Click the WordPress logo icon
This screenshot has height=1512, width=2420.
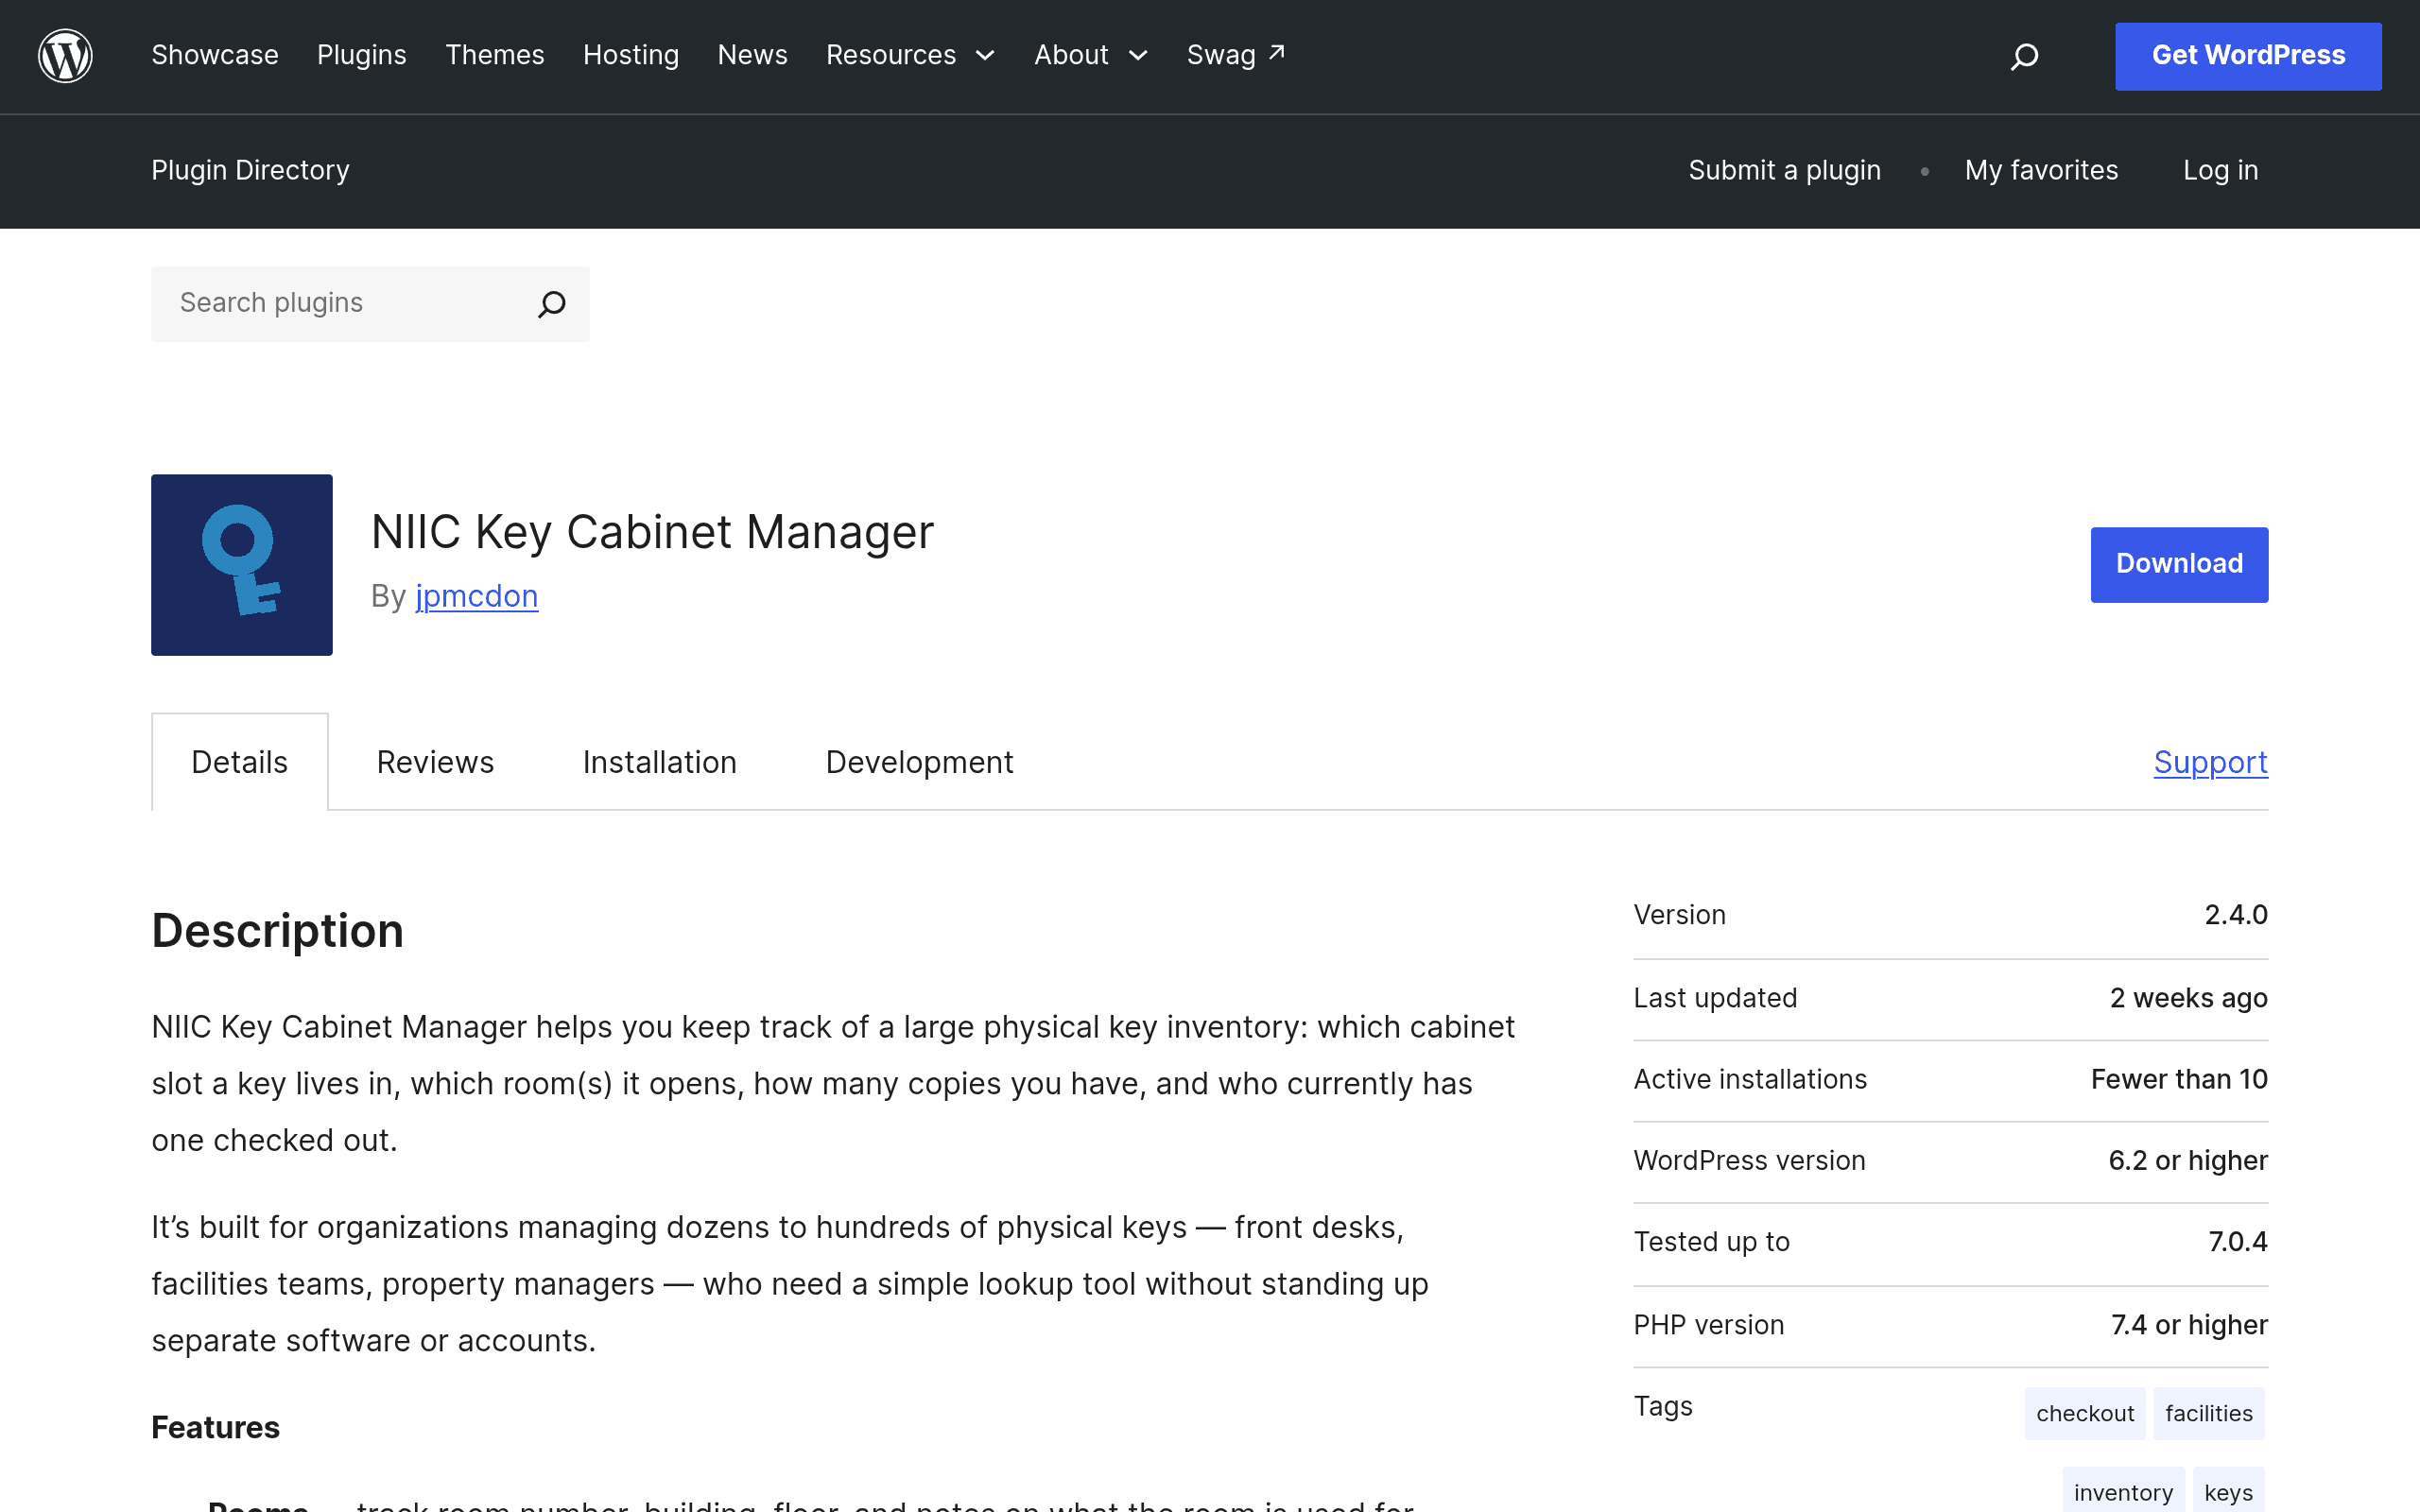click(x=65, y=56)
